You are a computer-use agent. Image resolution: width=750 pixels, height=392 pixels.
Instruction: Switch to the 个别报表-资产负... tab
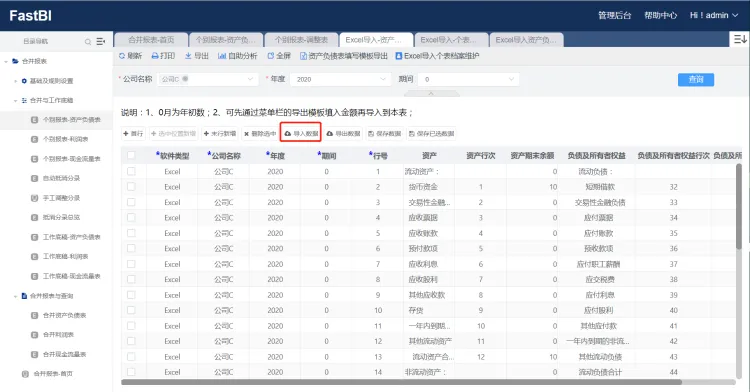[x=225, y=40]
